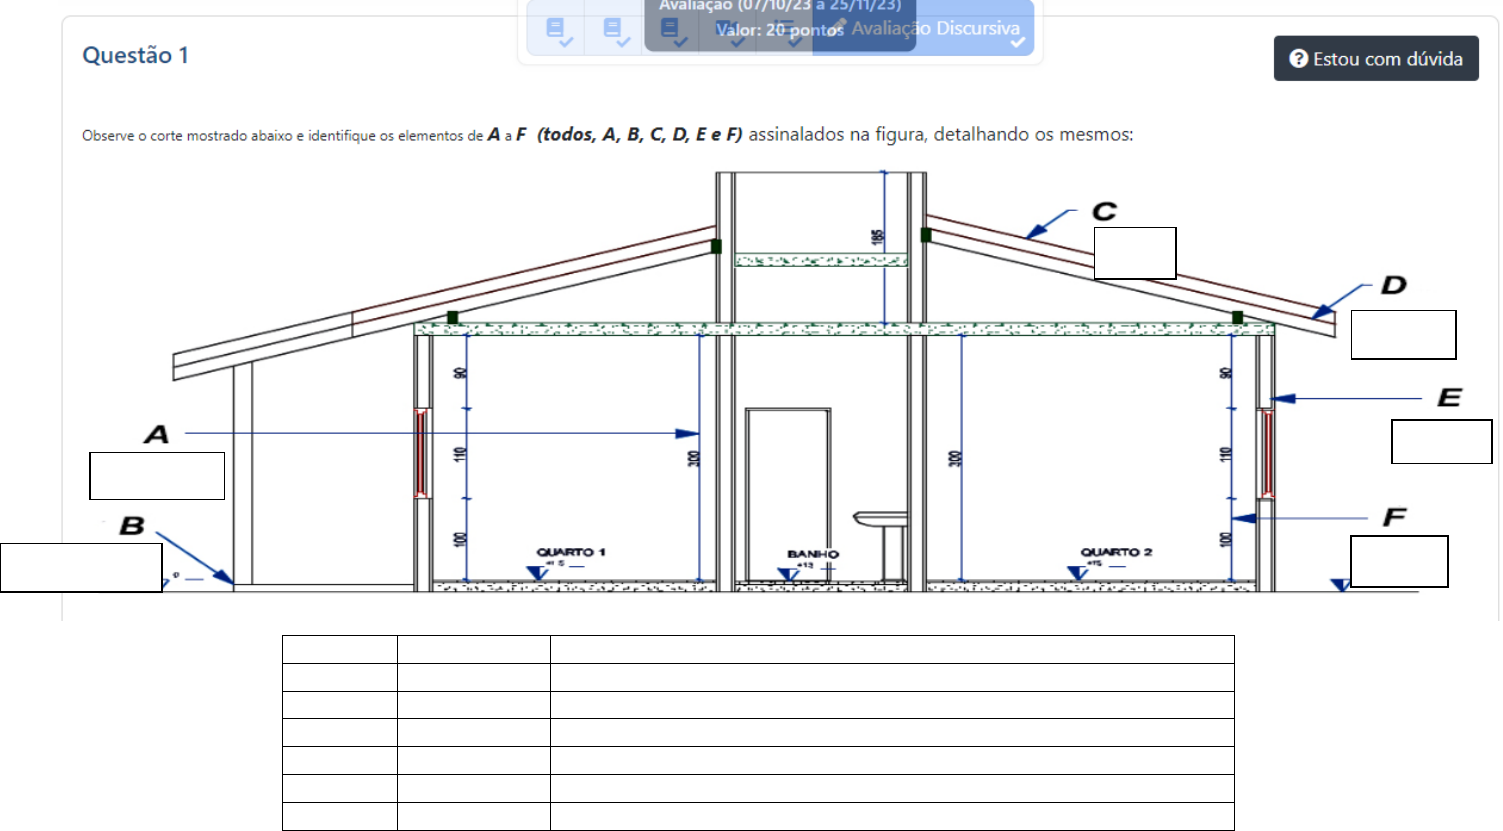Click the question mark help icon
The width and height of the screenshot is (1503, 831).
[1298, 59]
